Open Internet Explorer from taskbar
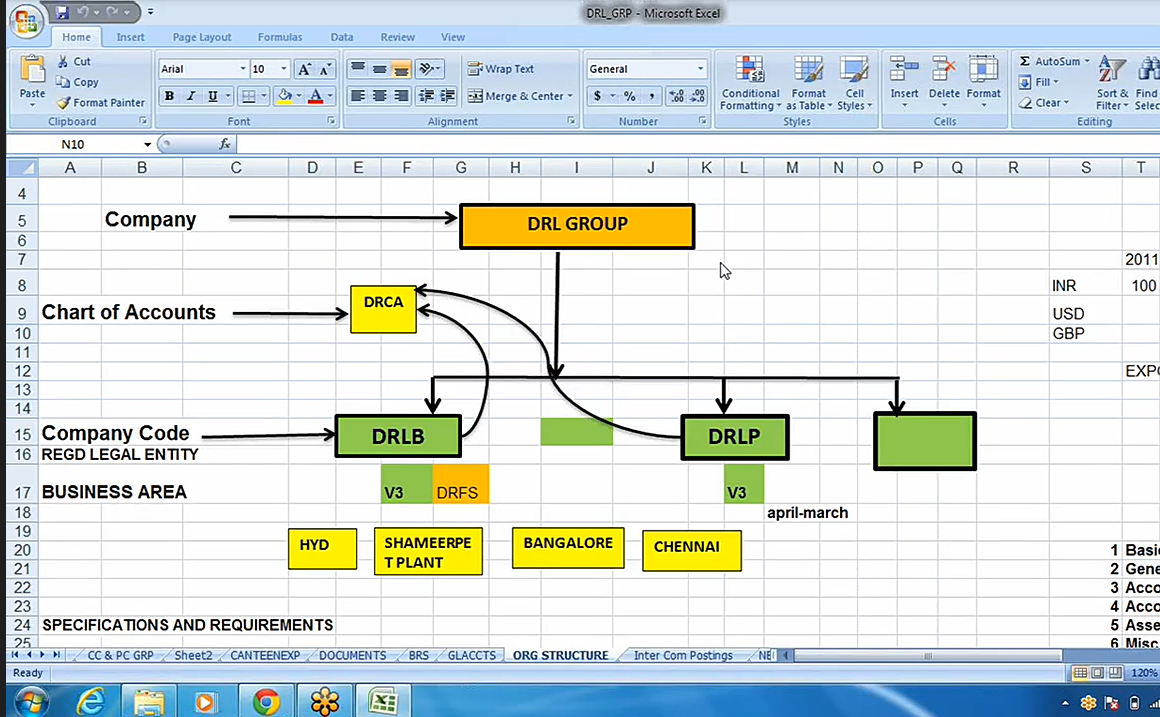Viewport: 1160px width, 717px height. (90, 701)
